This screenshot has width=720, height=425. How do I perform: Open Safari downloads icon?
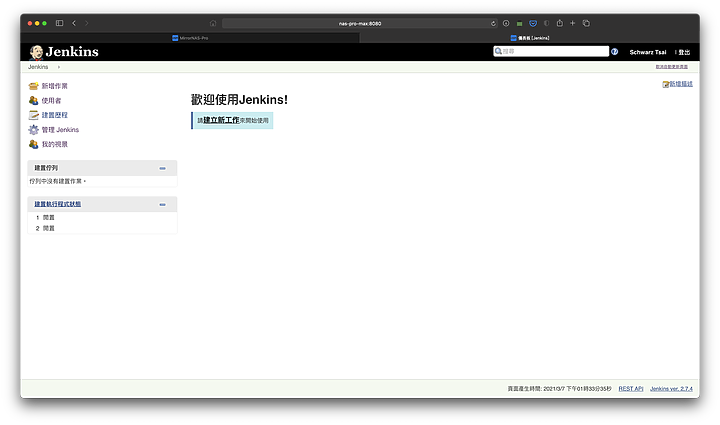(506, 23)
